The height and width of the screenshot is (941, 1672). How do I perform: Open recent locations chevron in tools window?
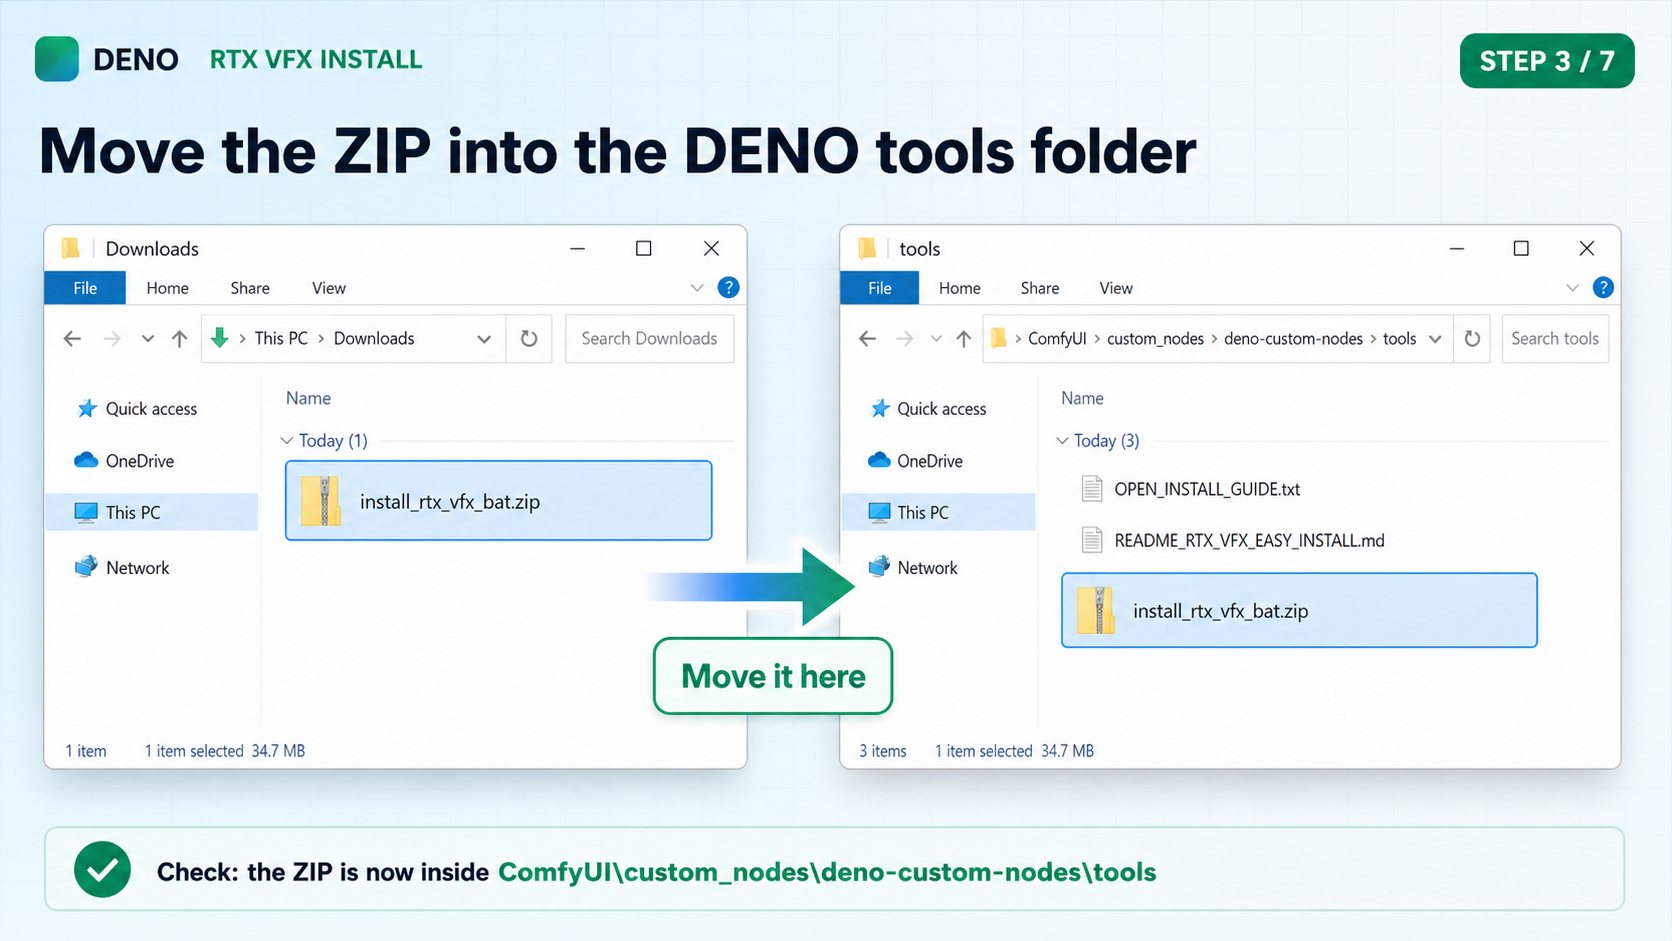(936, 339)
